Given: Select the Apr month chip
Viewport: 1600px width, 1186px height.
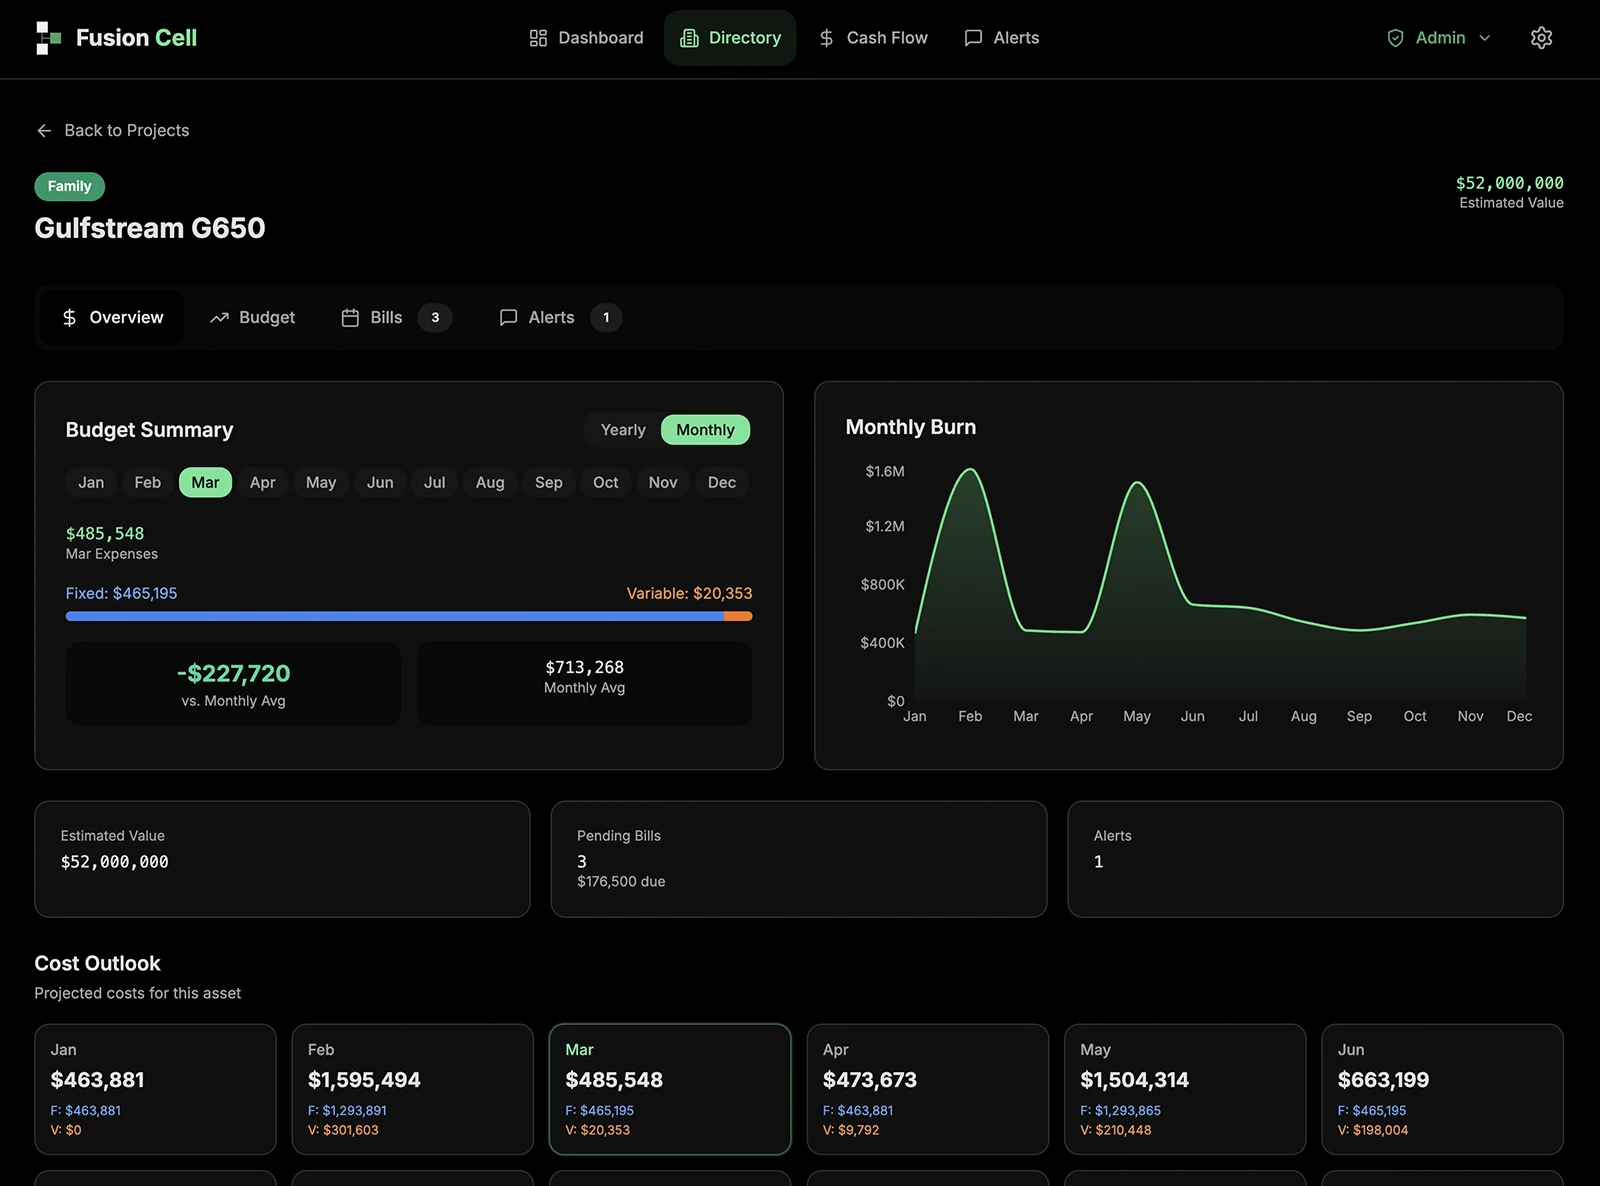Looking at the screenshot, I should pyautogui.click(x=262, y=482).
